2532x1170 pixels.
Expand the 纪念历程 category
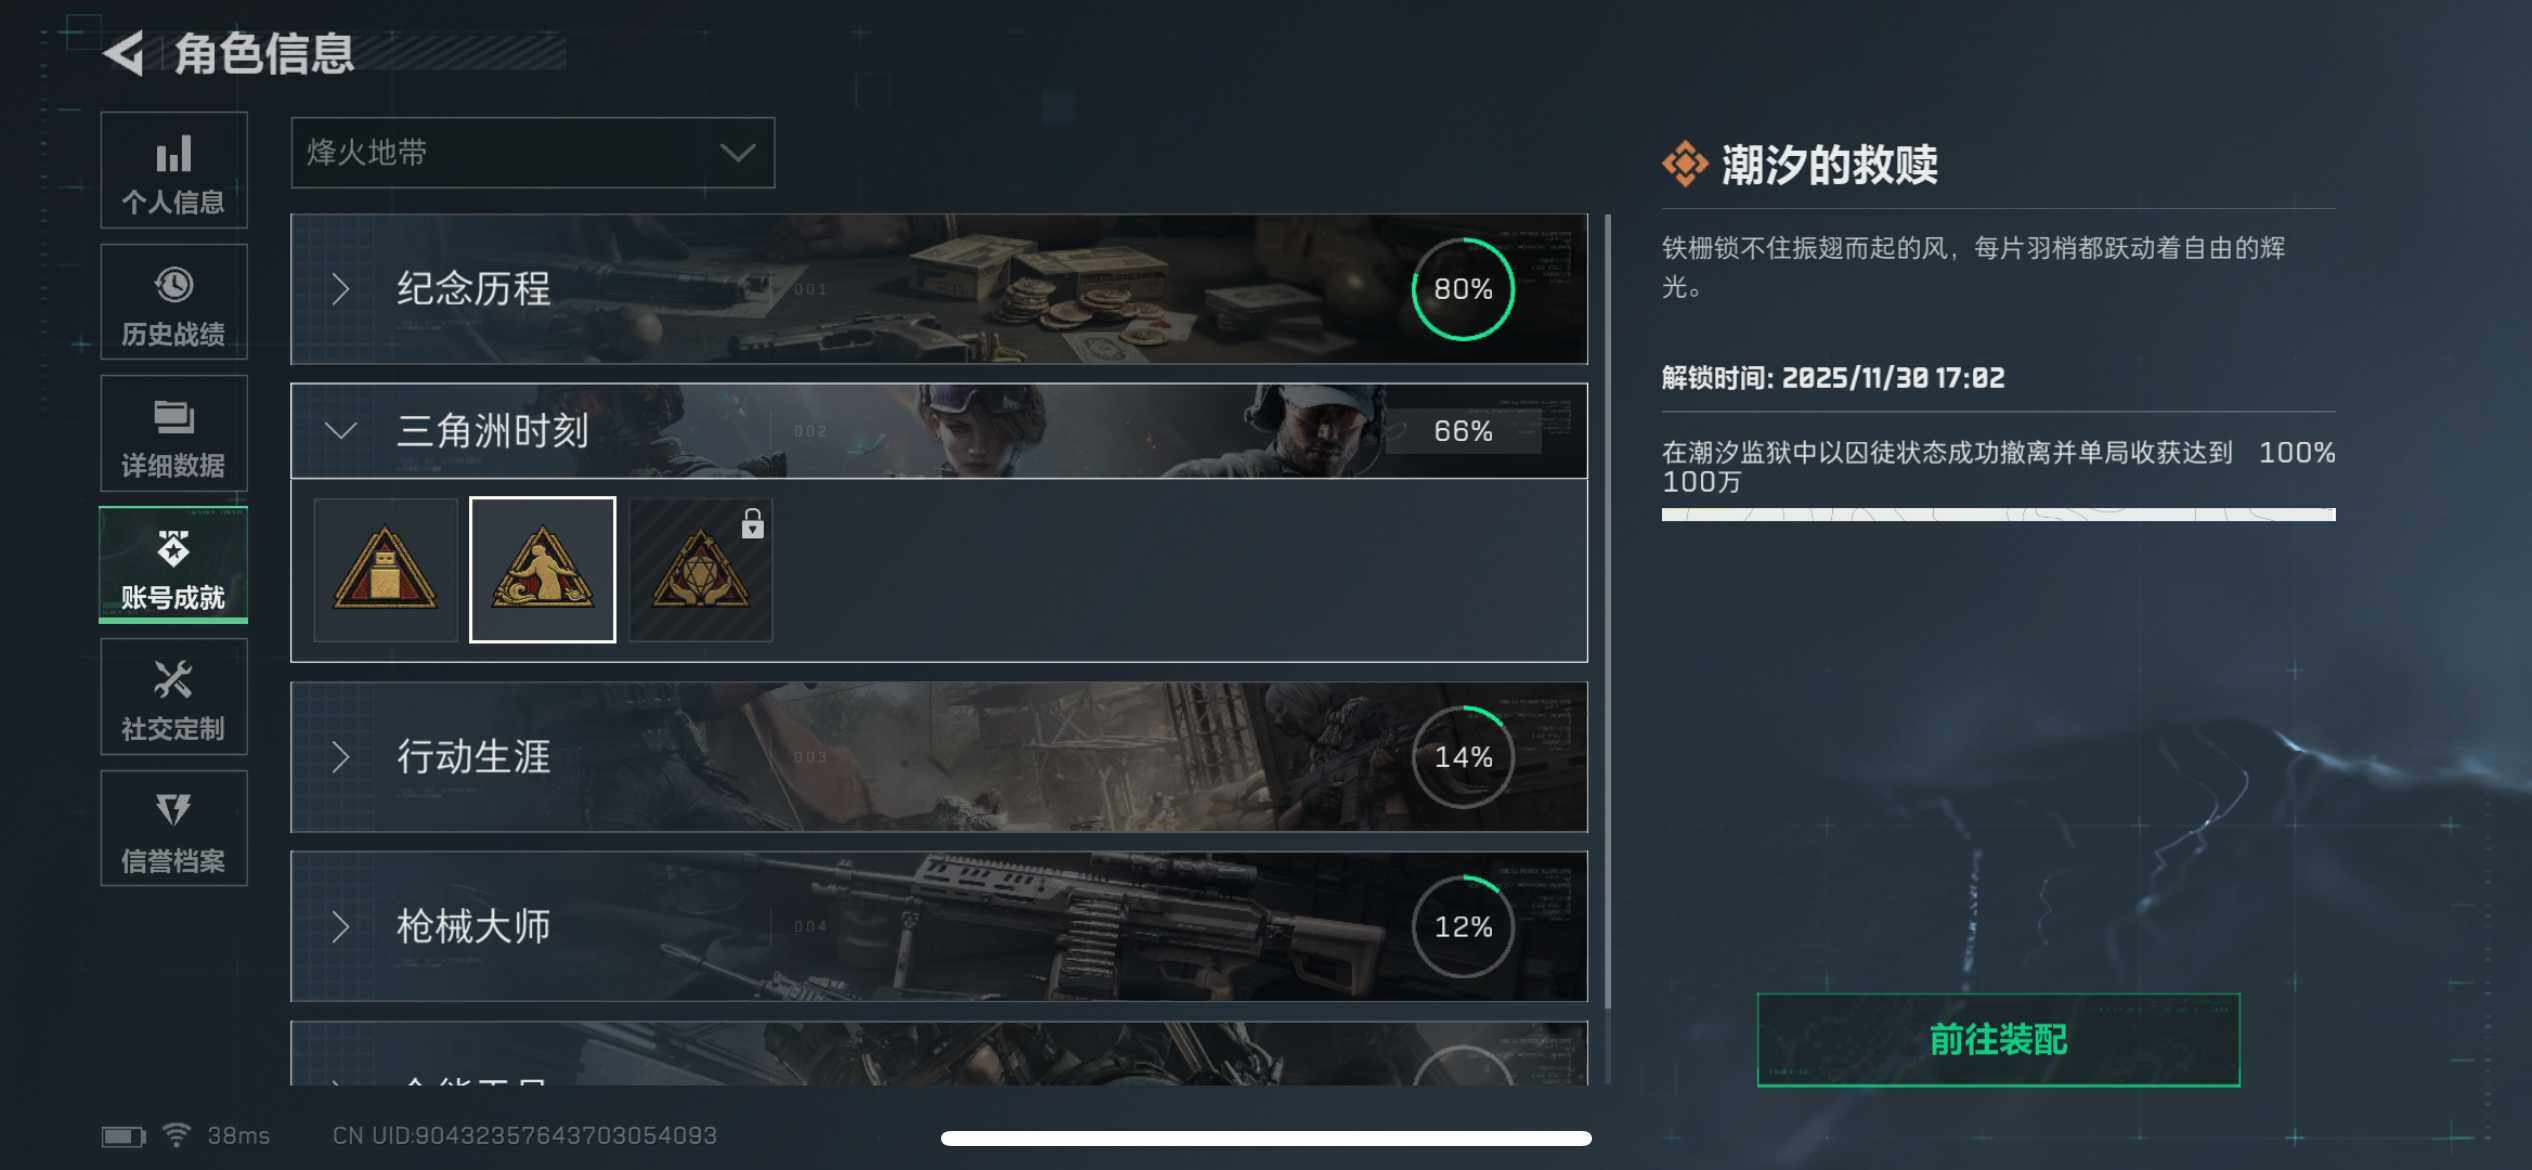(938, 289)
